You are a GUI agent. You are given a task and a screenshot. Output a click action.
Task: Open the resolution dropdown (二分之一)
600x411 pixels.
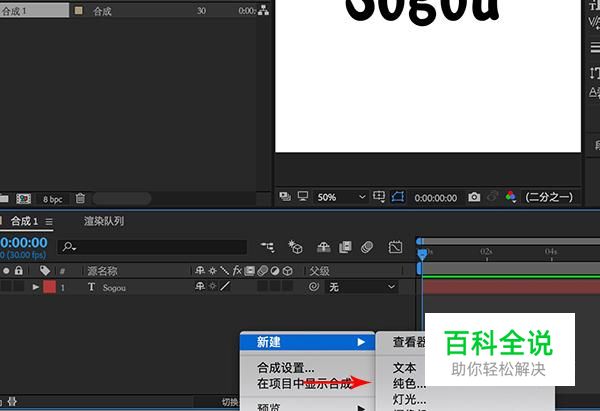point(549,197)
